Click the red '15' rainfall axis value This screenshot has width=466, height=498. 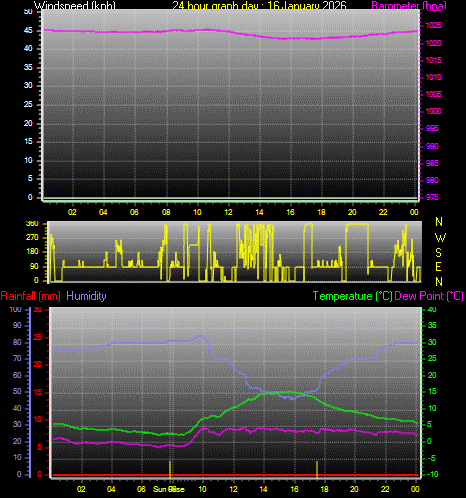[38, 392]
